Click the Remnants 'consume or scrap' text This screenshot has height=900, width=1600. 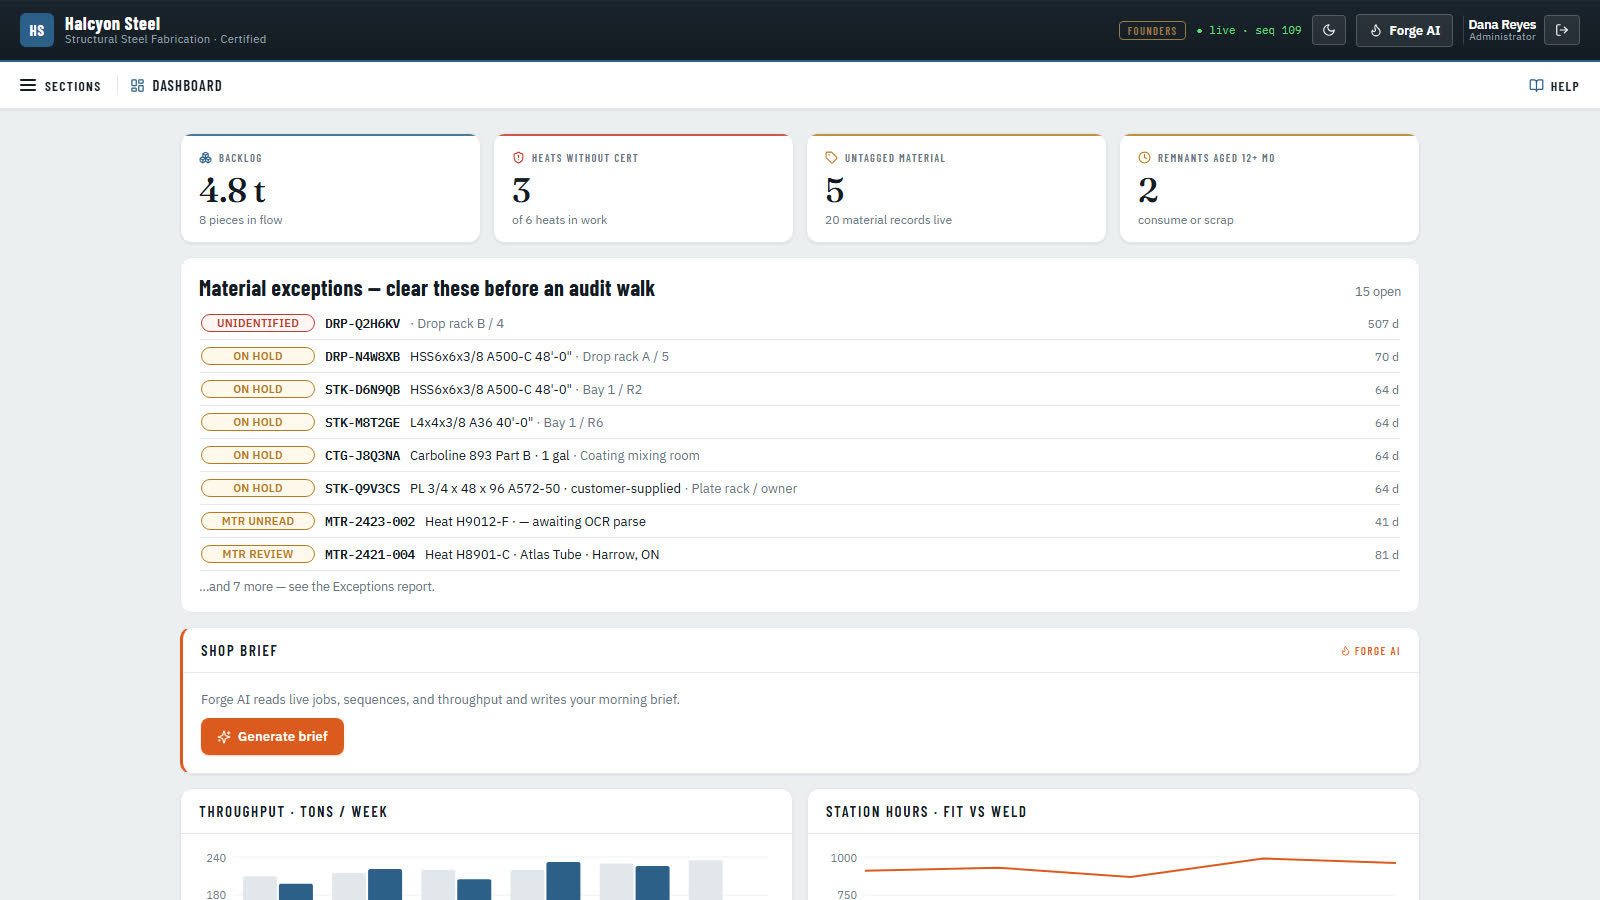1186,220
